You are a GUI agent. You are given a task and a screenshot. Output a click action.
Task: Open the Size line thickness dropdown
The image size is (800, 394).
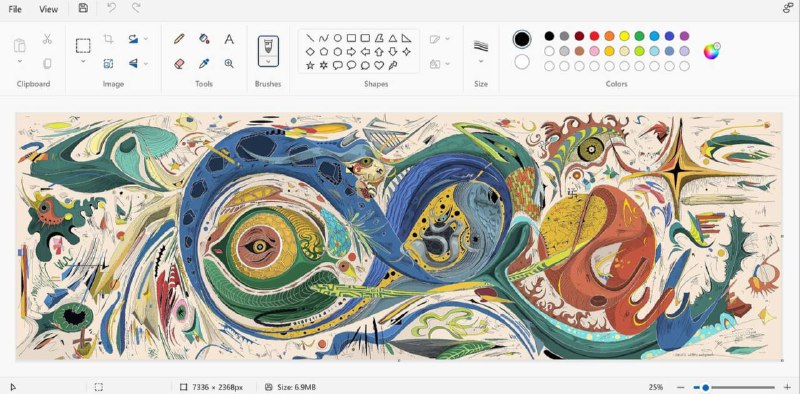point(481,61)
